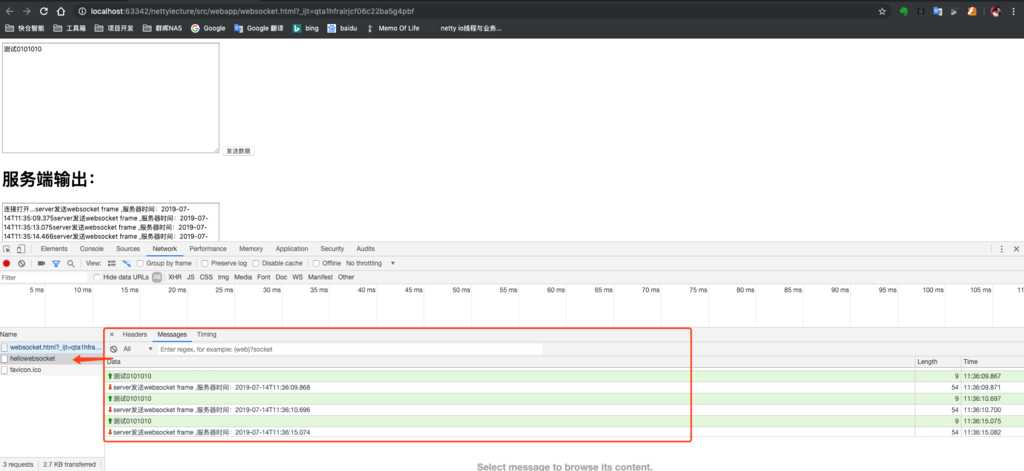Viewport: 1024px width, 471px height.
Task: Activate the inspect element picker icon
Action: pos(7,249)
